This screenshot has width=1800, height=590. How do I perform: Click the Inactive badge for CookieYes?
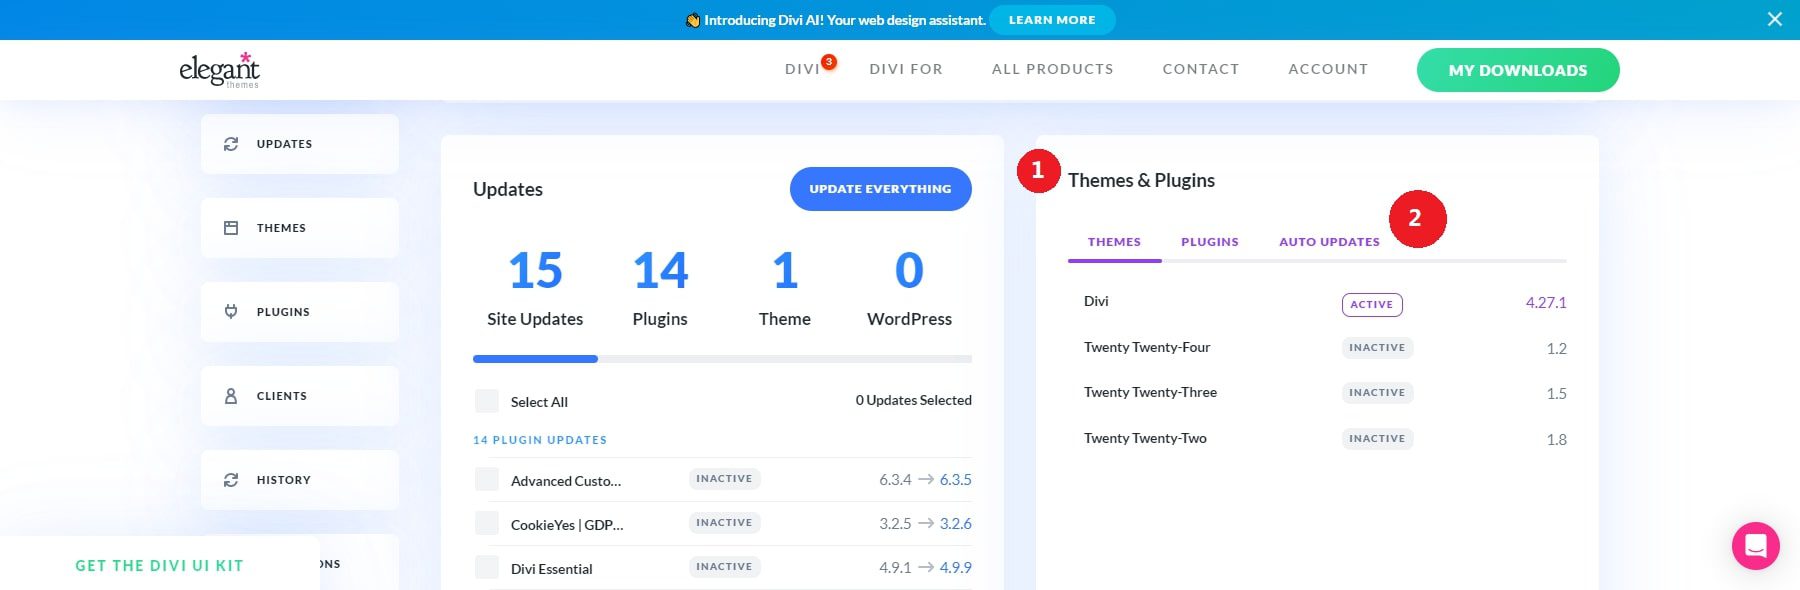click(x=724, y=523)
